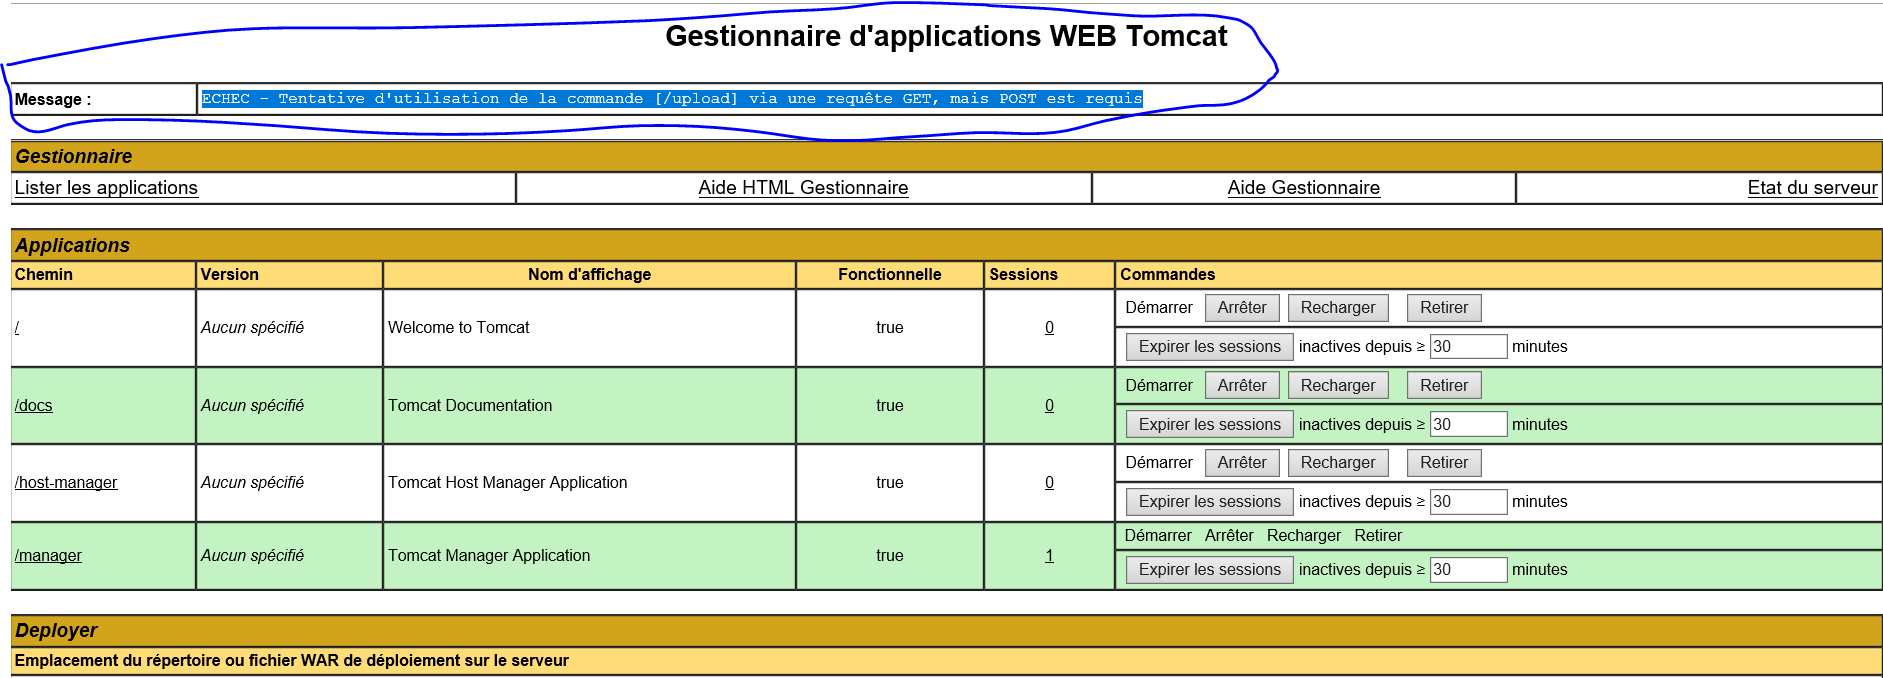
Task: Expire sessions for Tomcat Manager Application row
Action: tap(1209, 570)
